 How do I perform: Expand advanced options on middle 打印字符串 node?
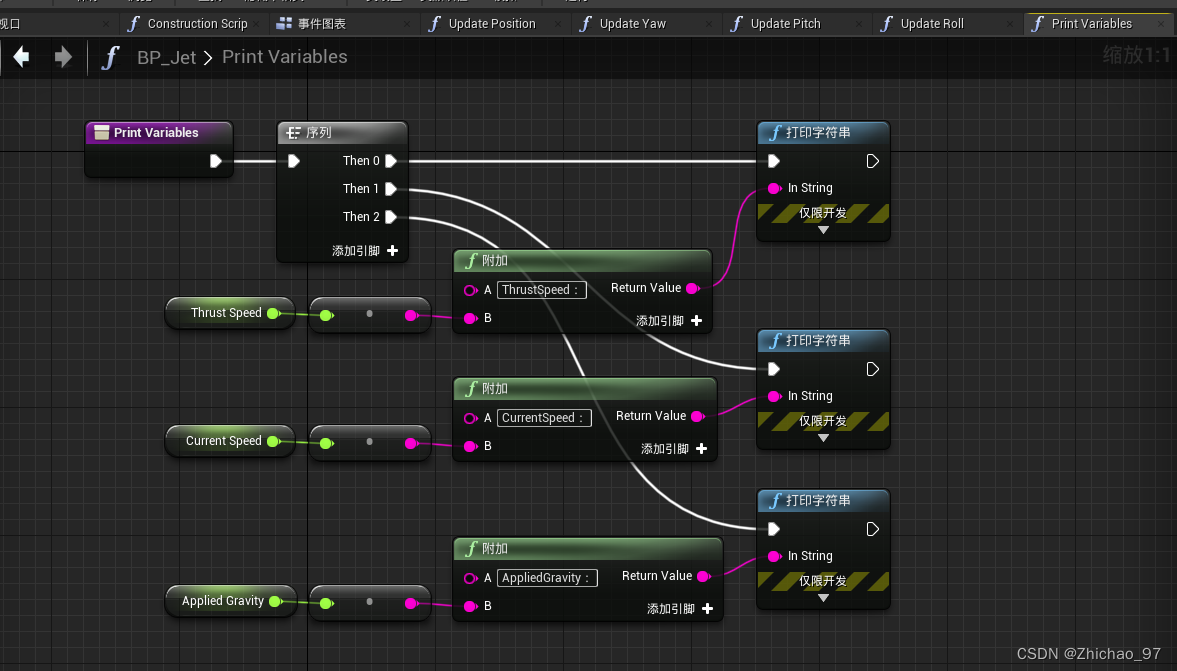click(x=823, y=438)
